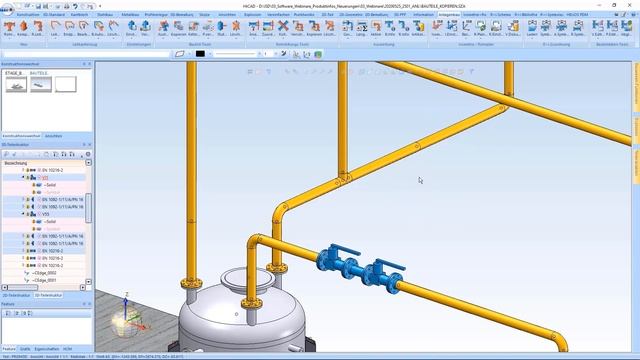Collapse the red V55 tree node
This screenshot has height=360, width=640.
tap(23, 178)
